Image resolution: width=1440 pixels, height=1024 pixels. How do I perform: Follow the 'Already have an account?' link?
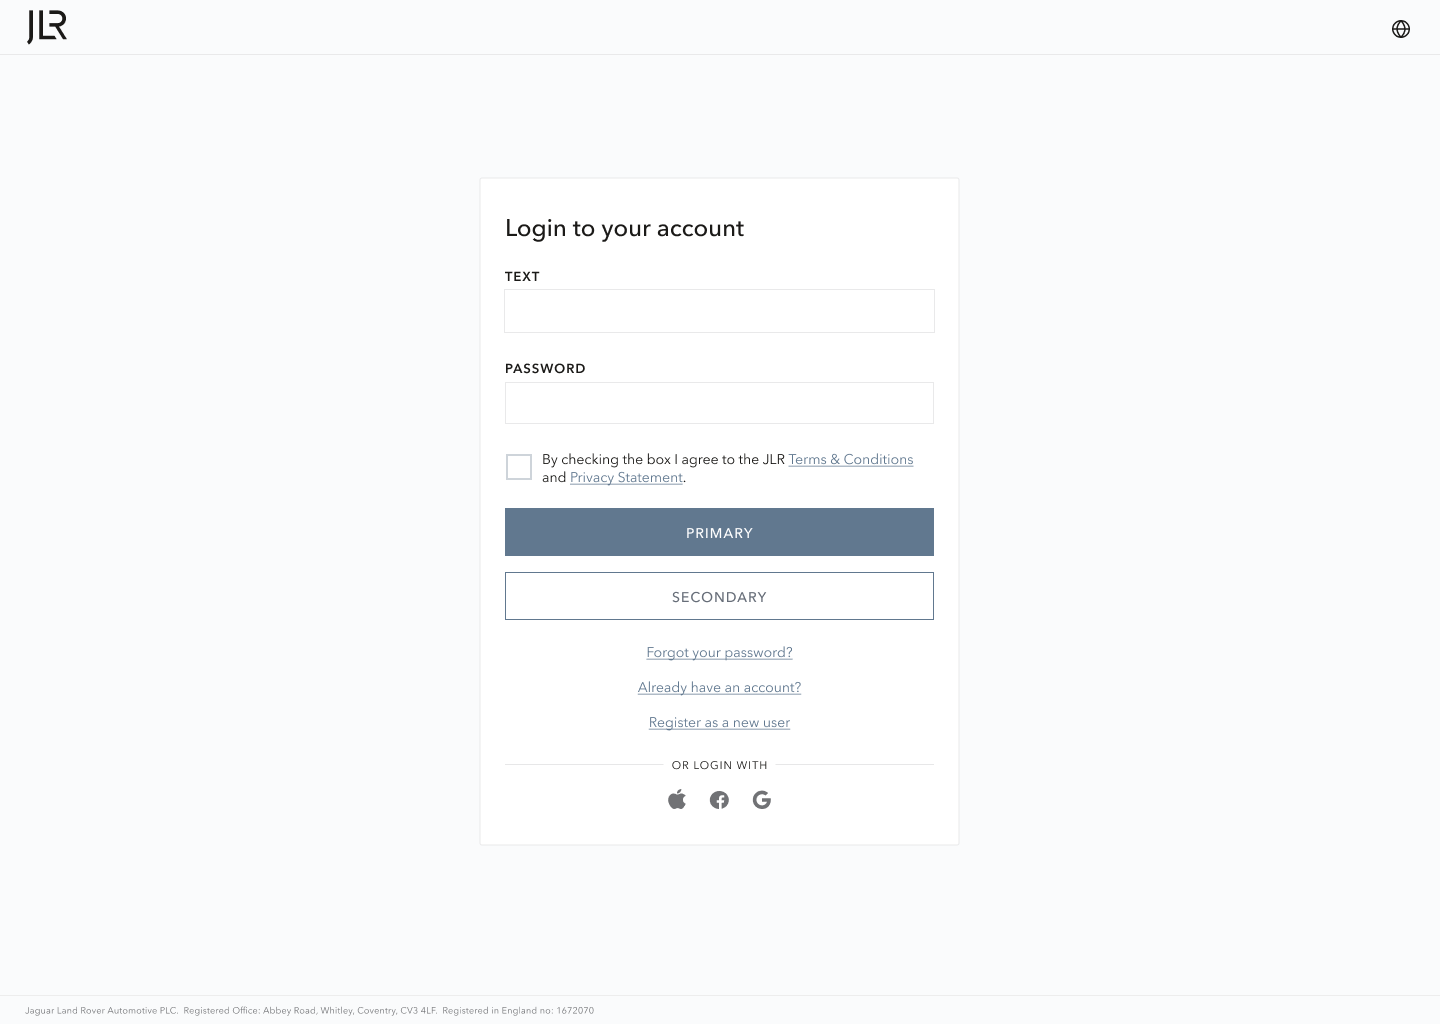point(719,688)
